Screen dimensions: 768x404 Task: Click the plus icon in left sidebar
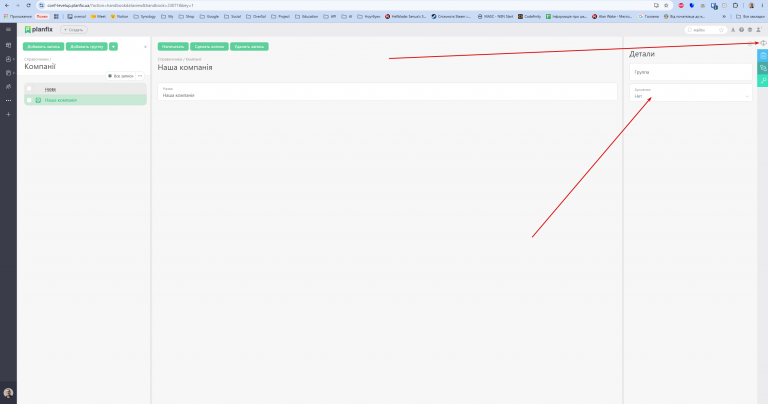click(8, 114)
